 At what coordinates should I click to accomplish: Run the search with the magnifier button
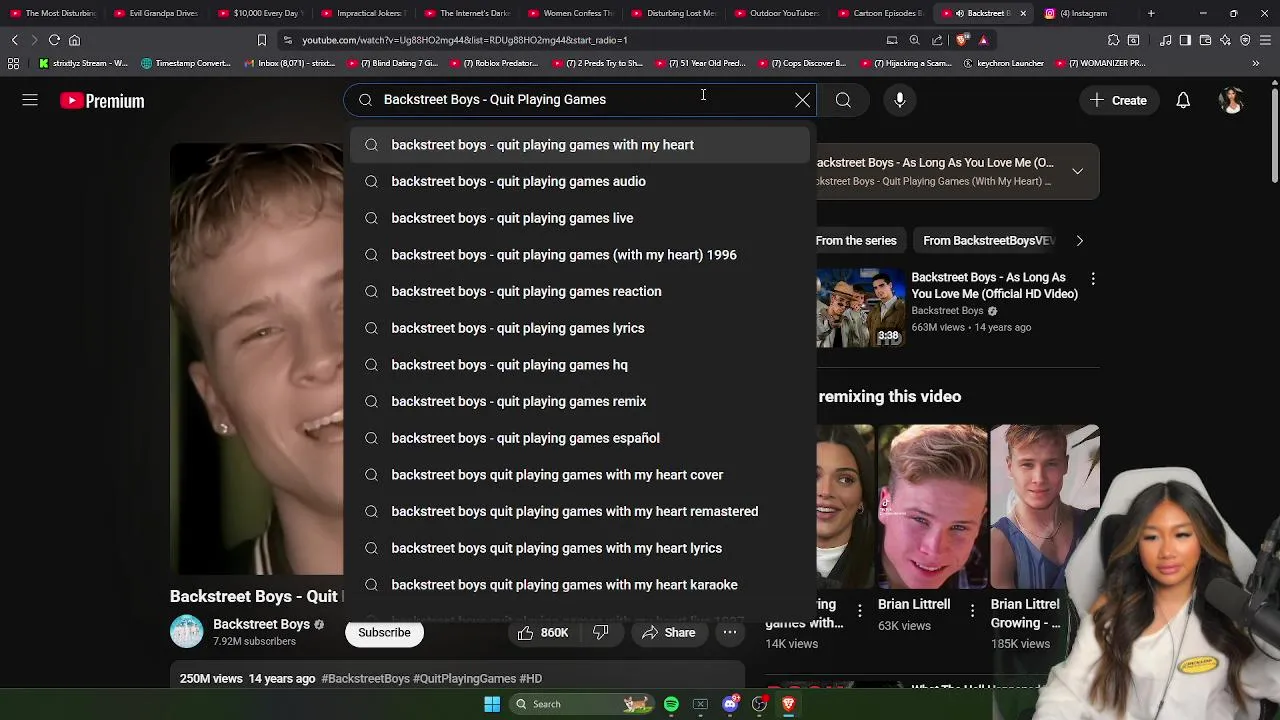tap(843, 100)
